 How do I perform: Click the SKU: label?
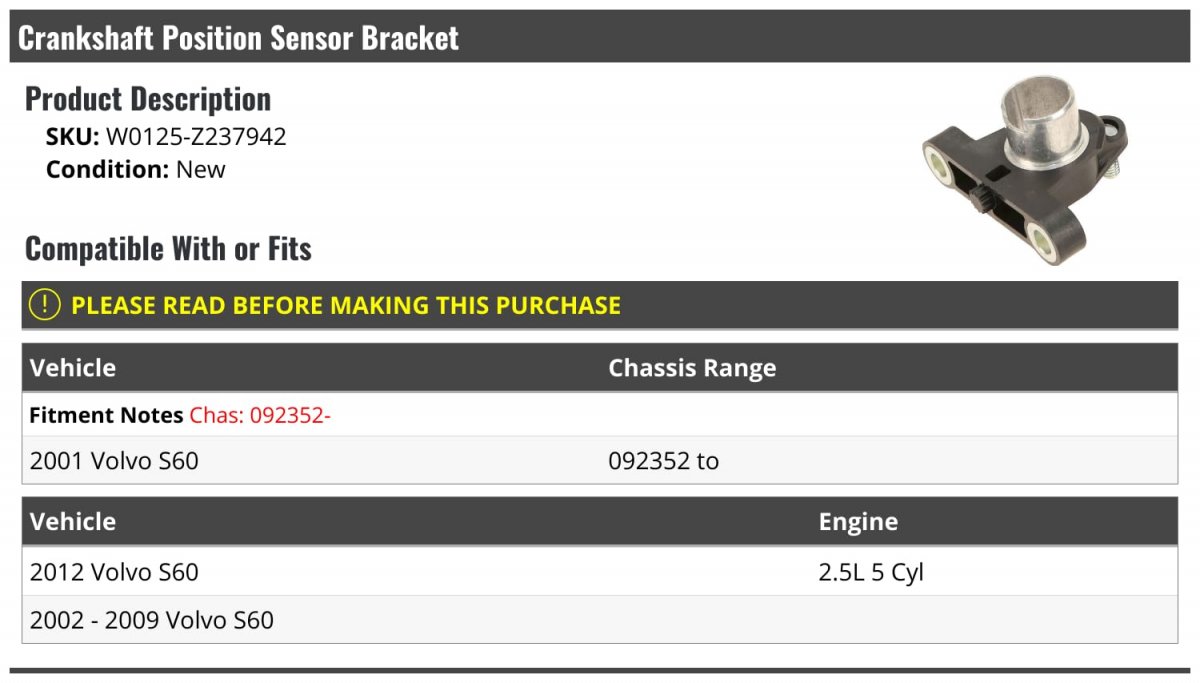73,137
